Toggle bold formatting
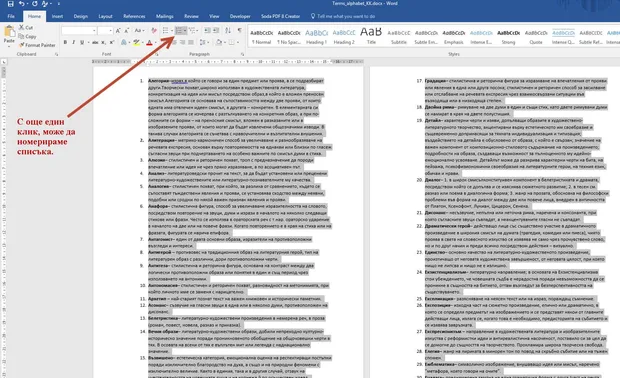The width and height of the screenshot is (620, 378). click(x=65, y=42)
